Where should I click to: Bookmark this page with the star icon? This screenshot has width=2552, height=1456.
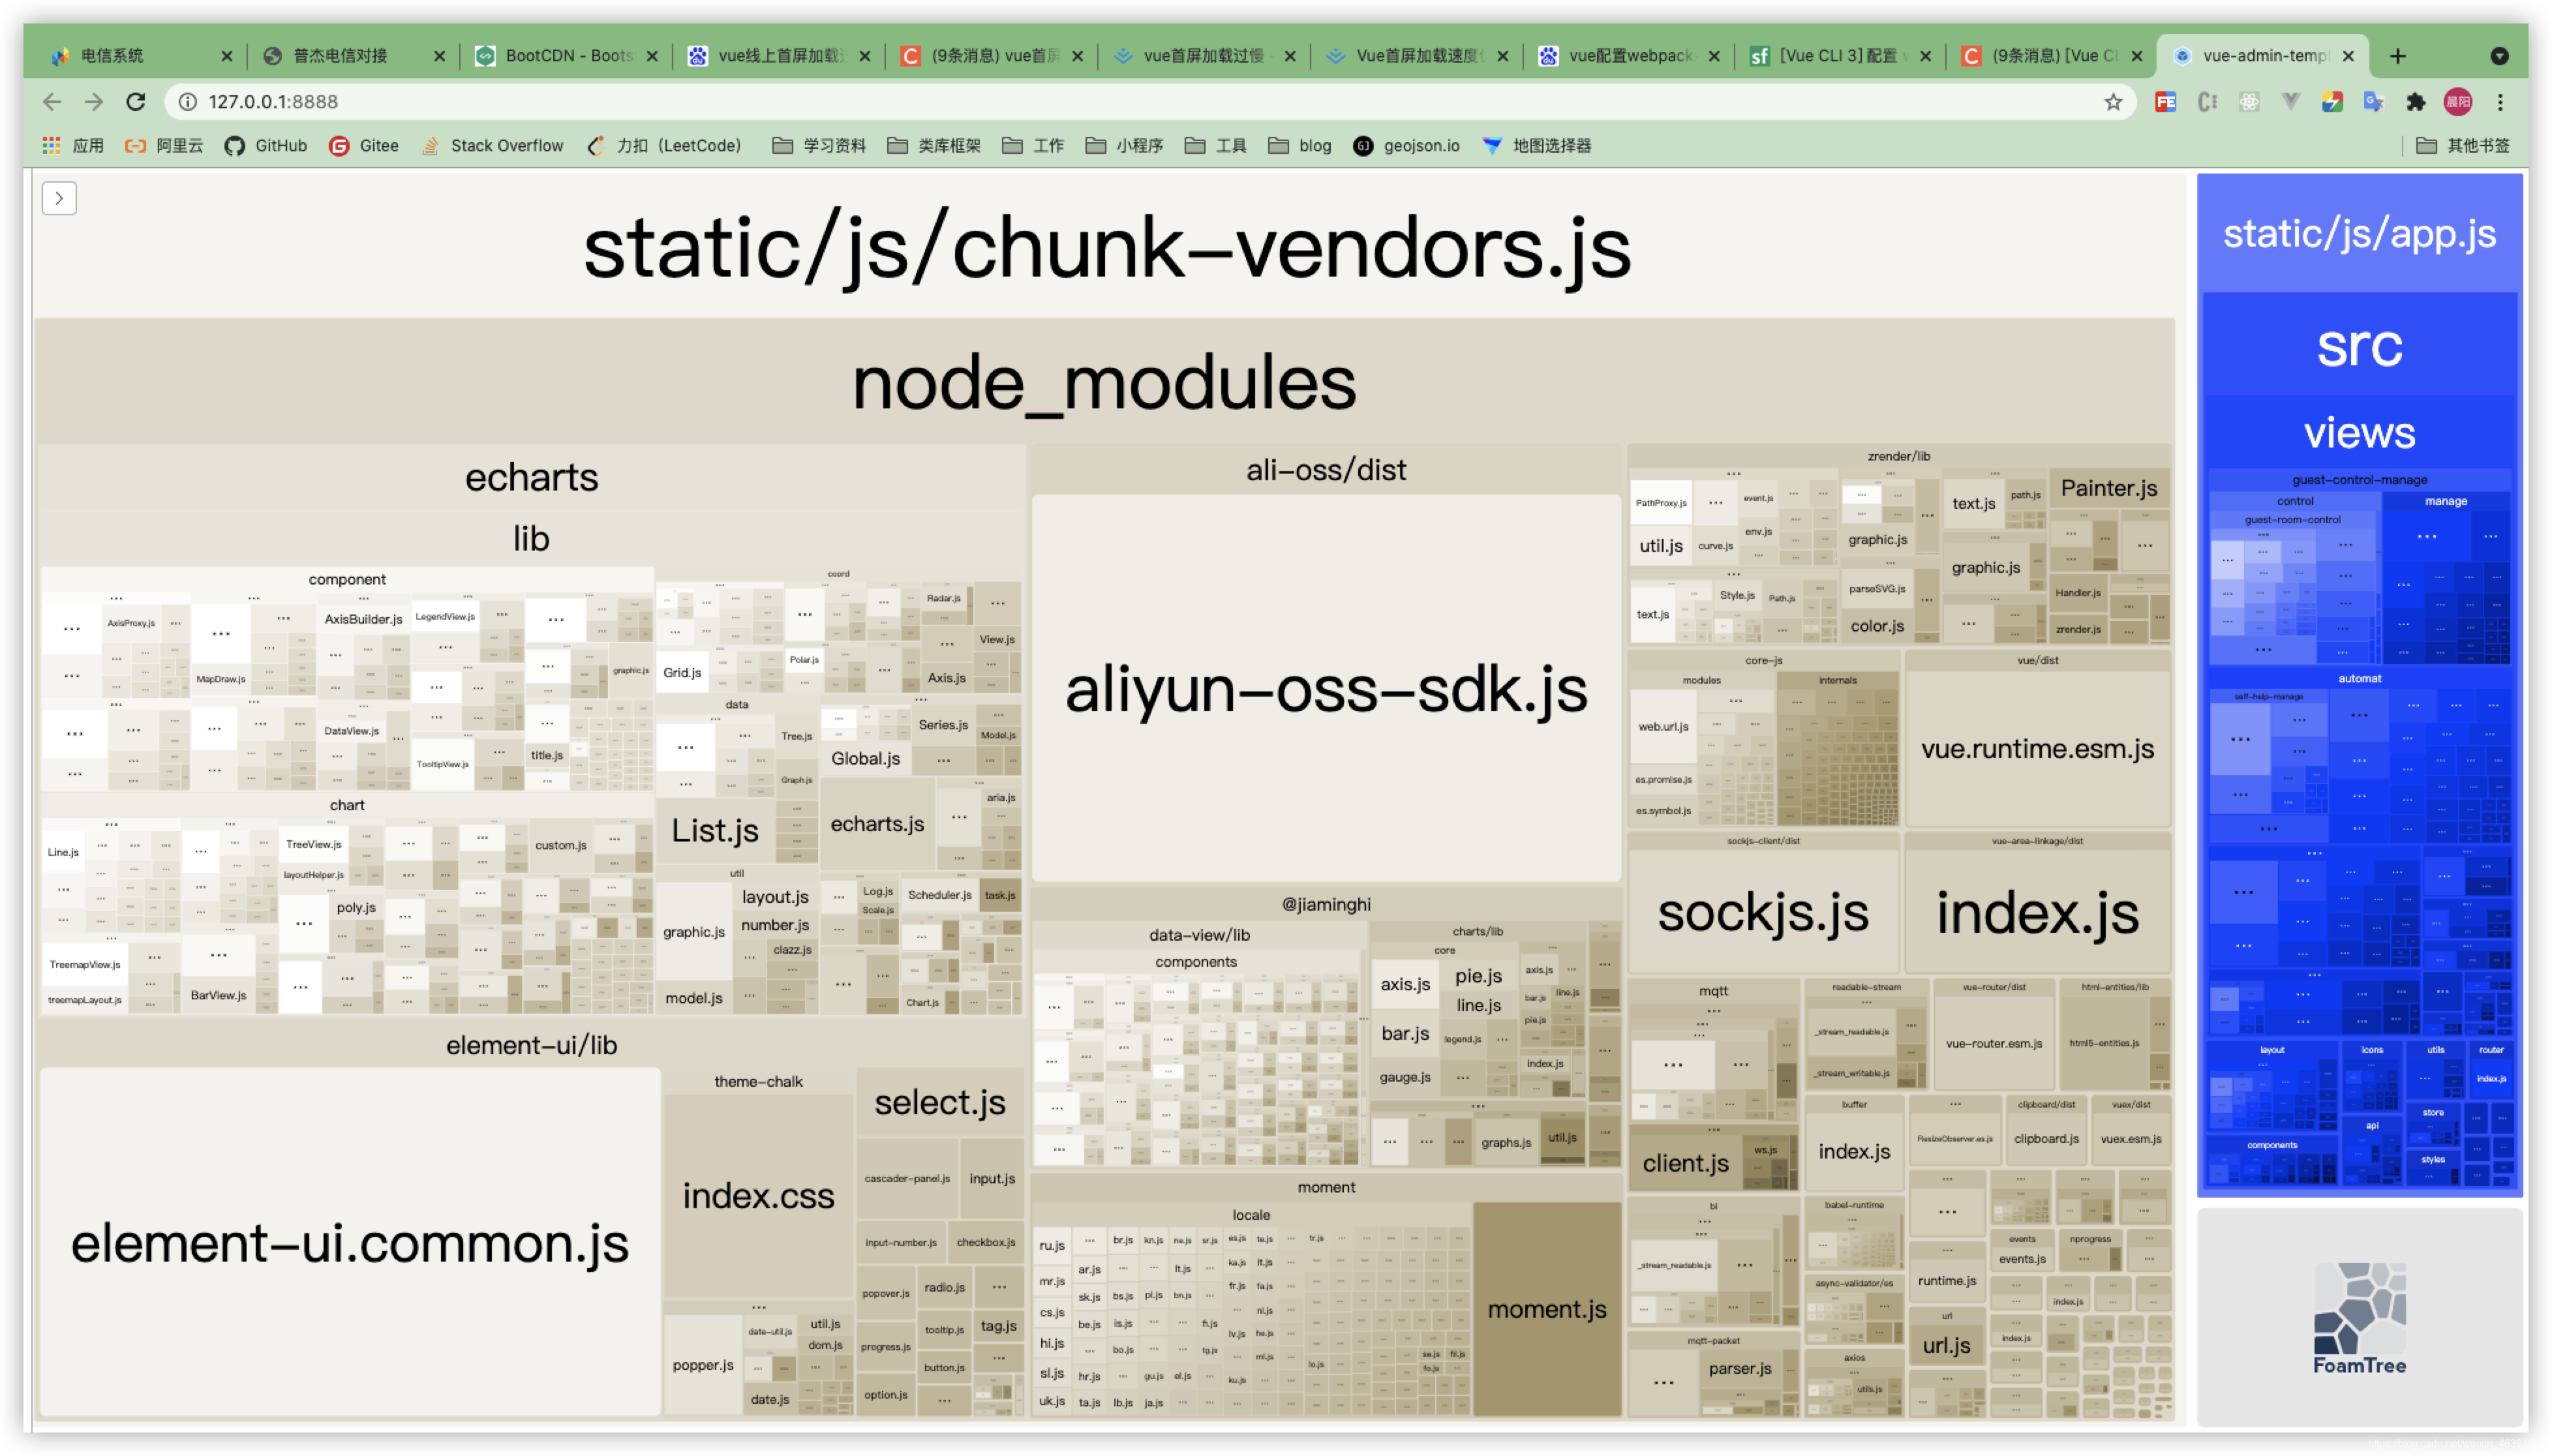[2113, 102]
